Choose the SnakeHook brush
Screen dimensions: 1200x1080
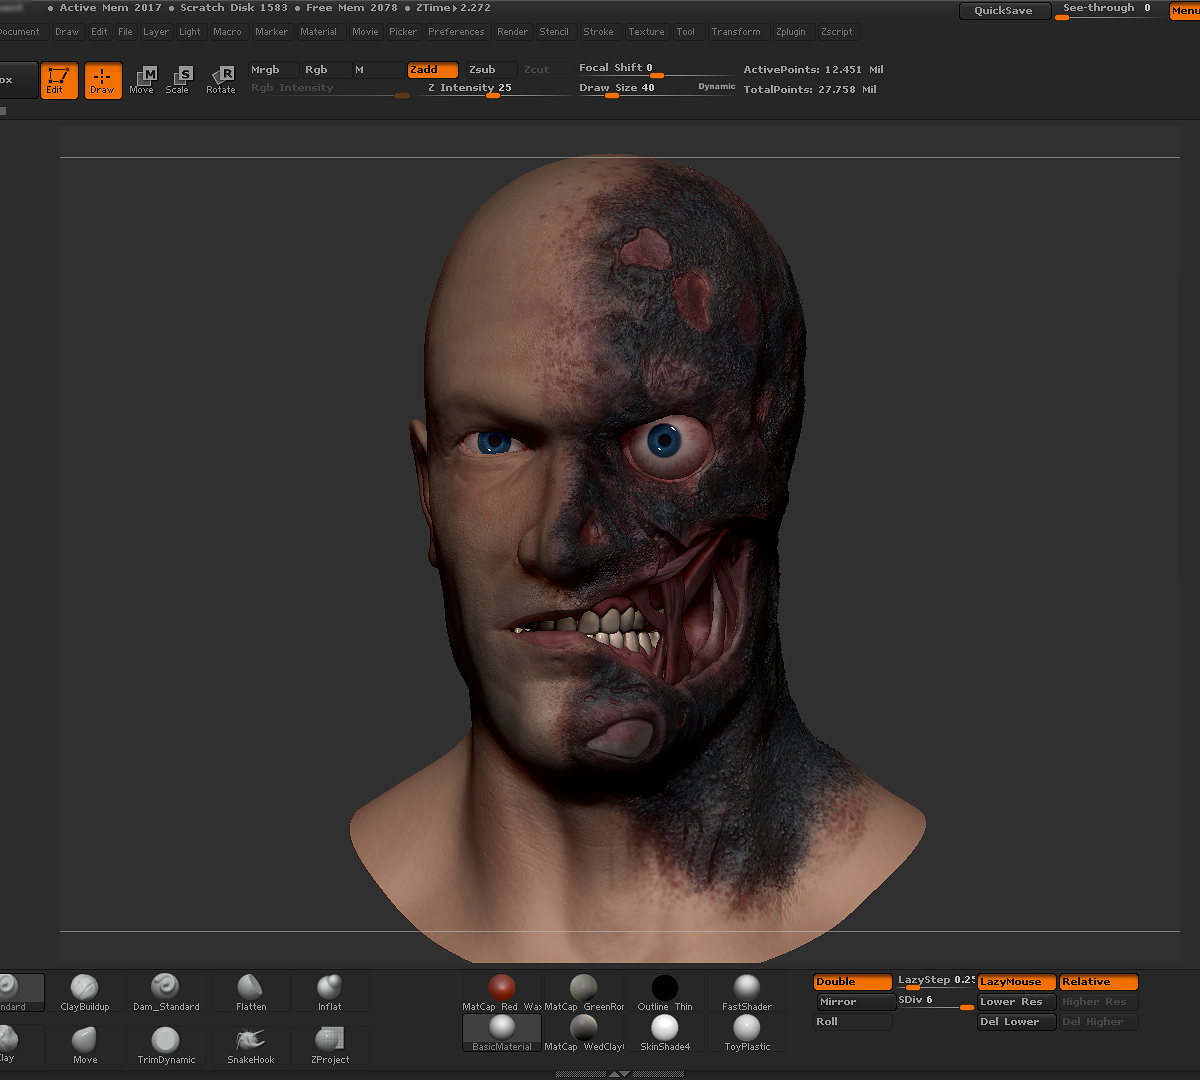[251, 1045]
